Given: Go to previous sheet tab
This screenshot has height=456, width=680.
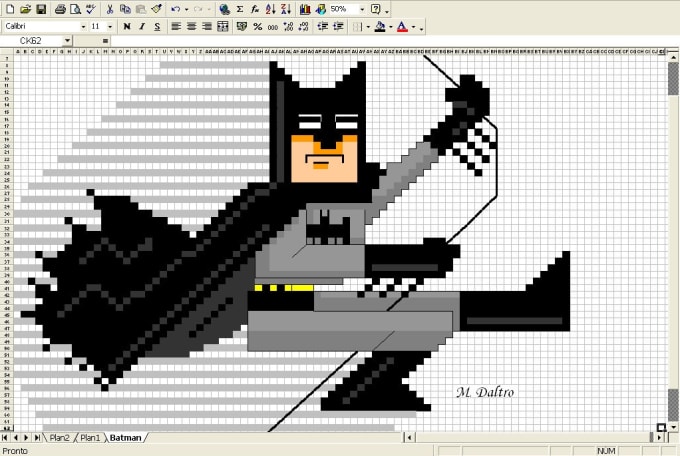Looking at the screenshot, I should [x=16, y=437].
